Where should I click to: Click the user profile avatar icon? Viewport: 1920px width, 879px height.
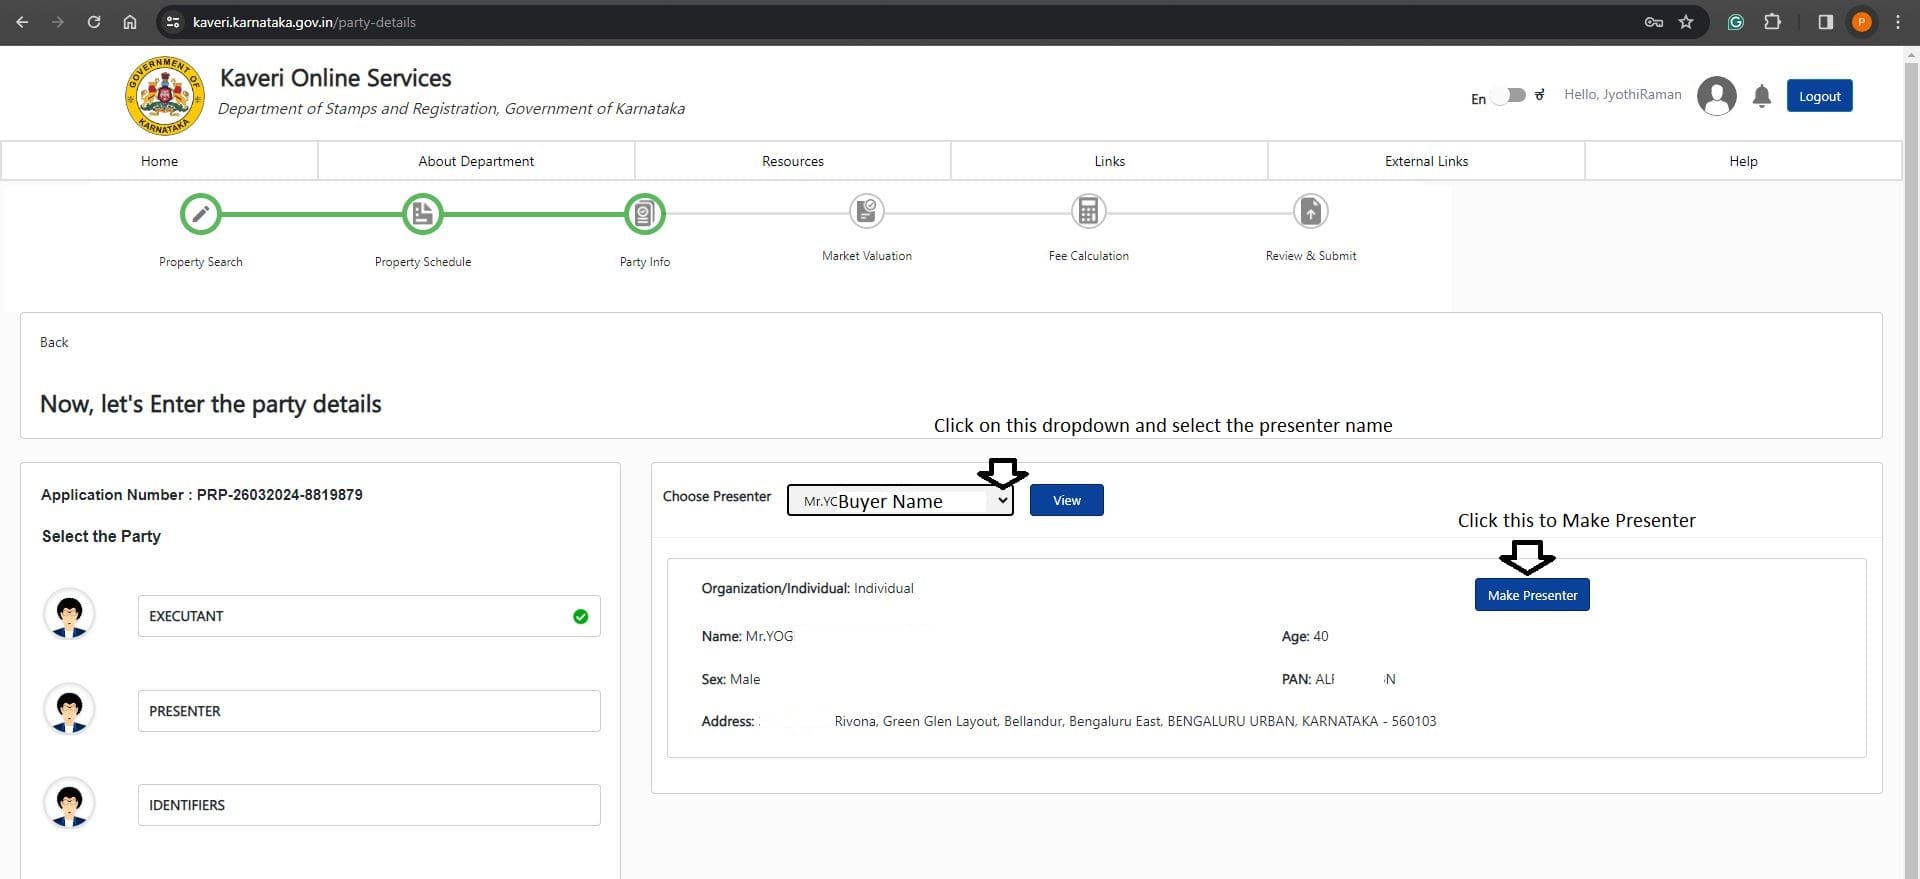(x=1716, y=96)
